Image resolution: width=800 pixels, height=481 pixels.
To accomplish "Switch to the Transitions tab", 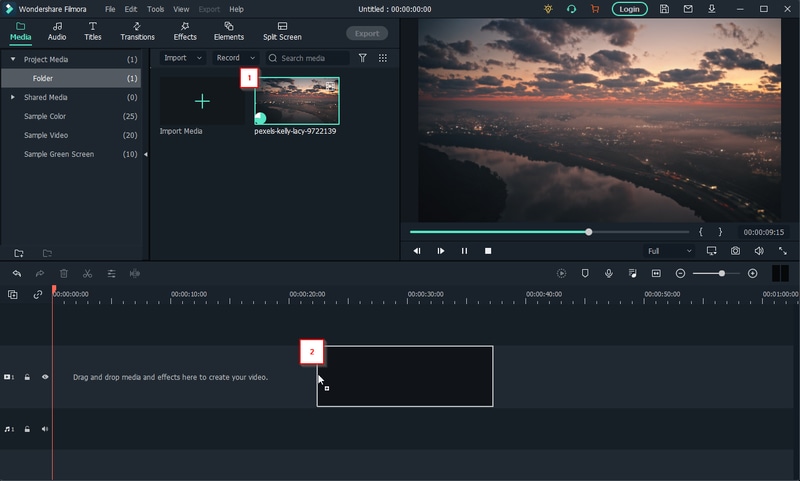I will pos(137,31).
